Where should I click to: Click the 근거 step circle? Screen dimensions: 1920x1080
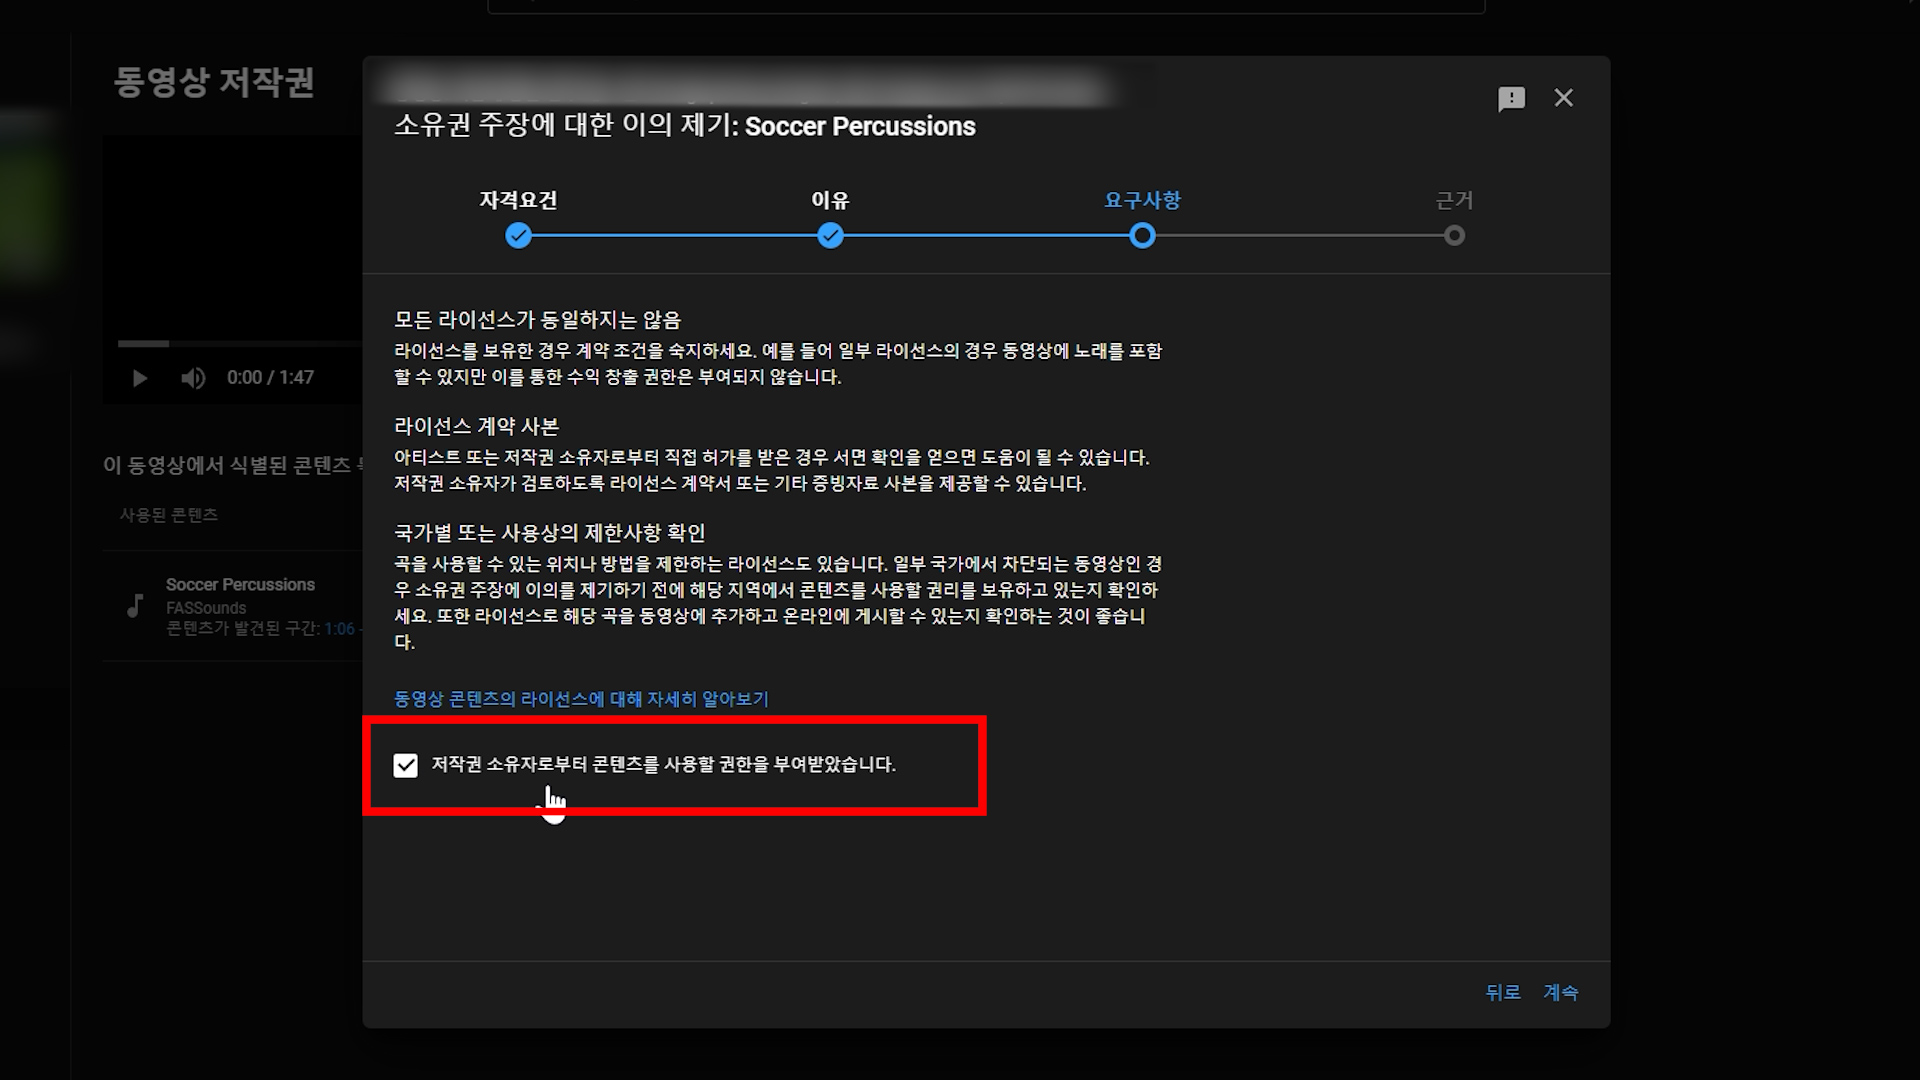(1454, 236)
